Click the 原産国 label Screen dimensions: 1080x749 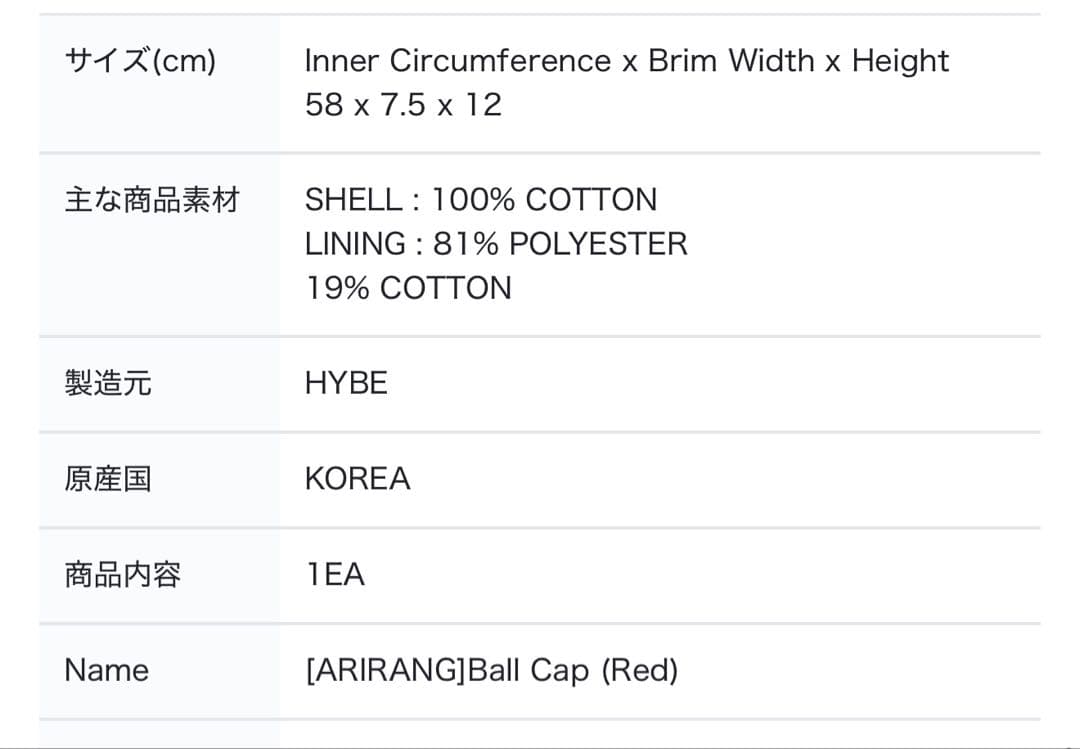click(108, 479)
